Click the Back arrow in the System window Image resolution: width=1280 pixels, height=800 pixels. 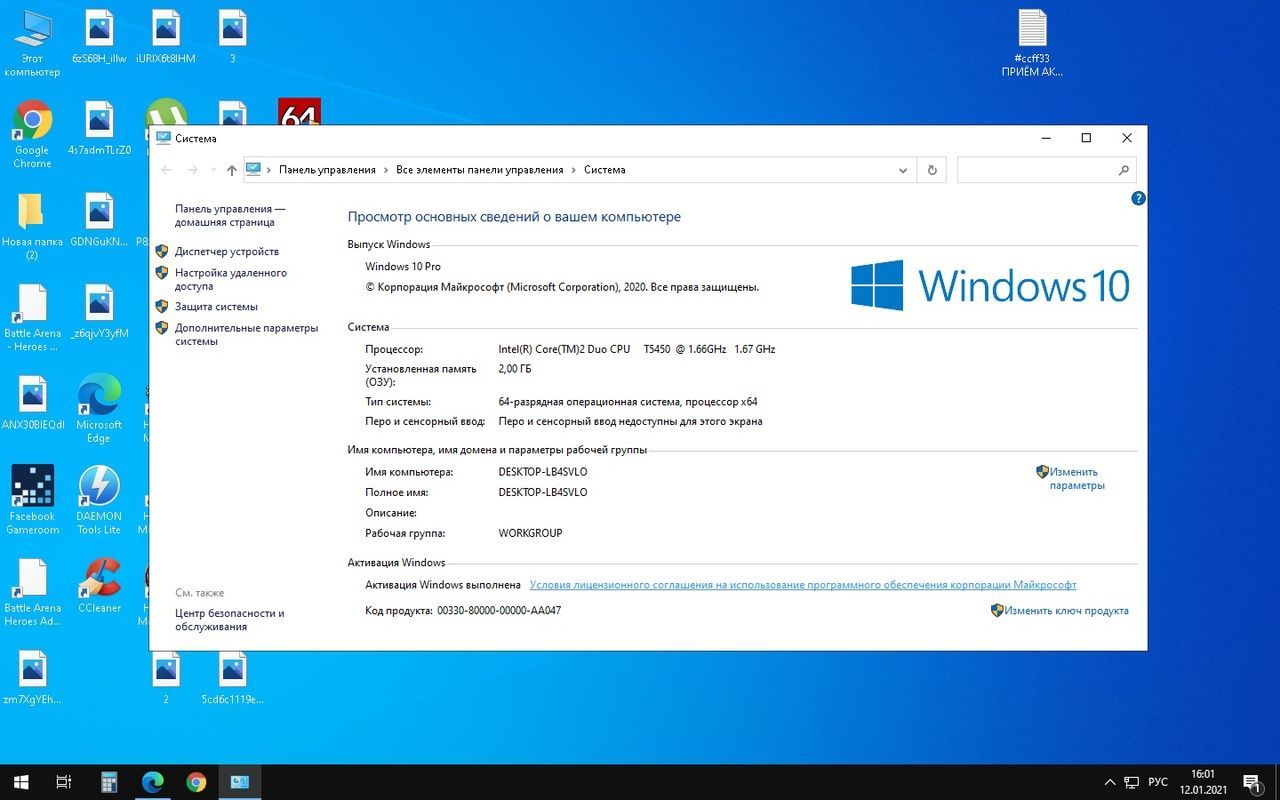(167, 170)
